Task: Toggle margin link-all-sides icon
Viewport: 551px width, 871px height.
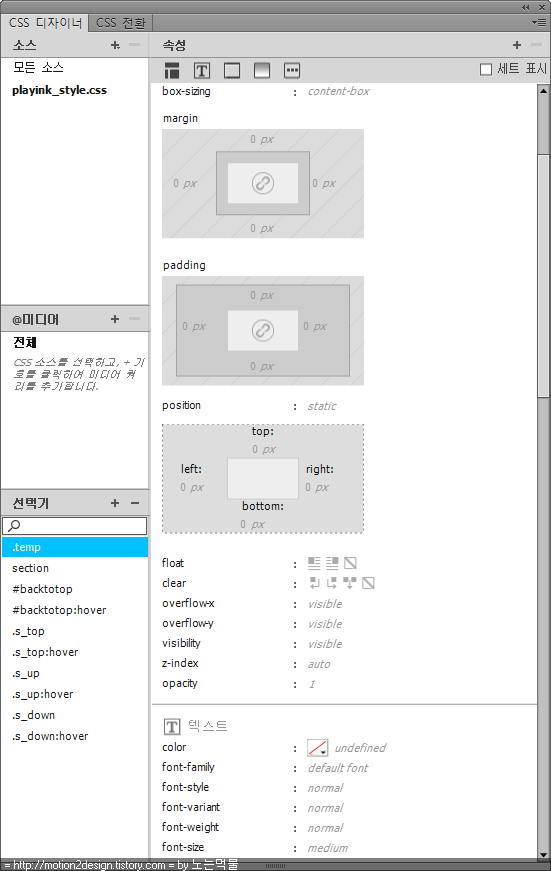Action: pyautogui.click(x=263, y=183)
